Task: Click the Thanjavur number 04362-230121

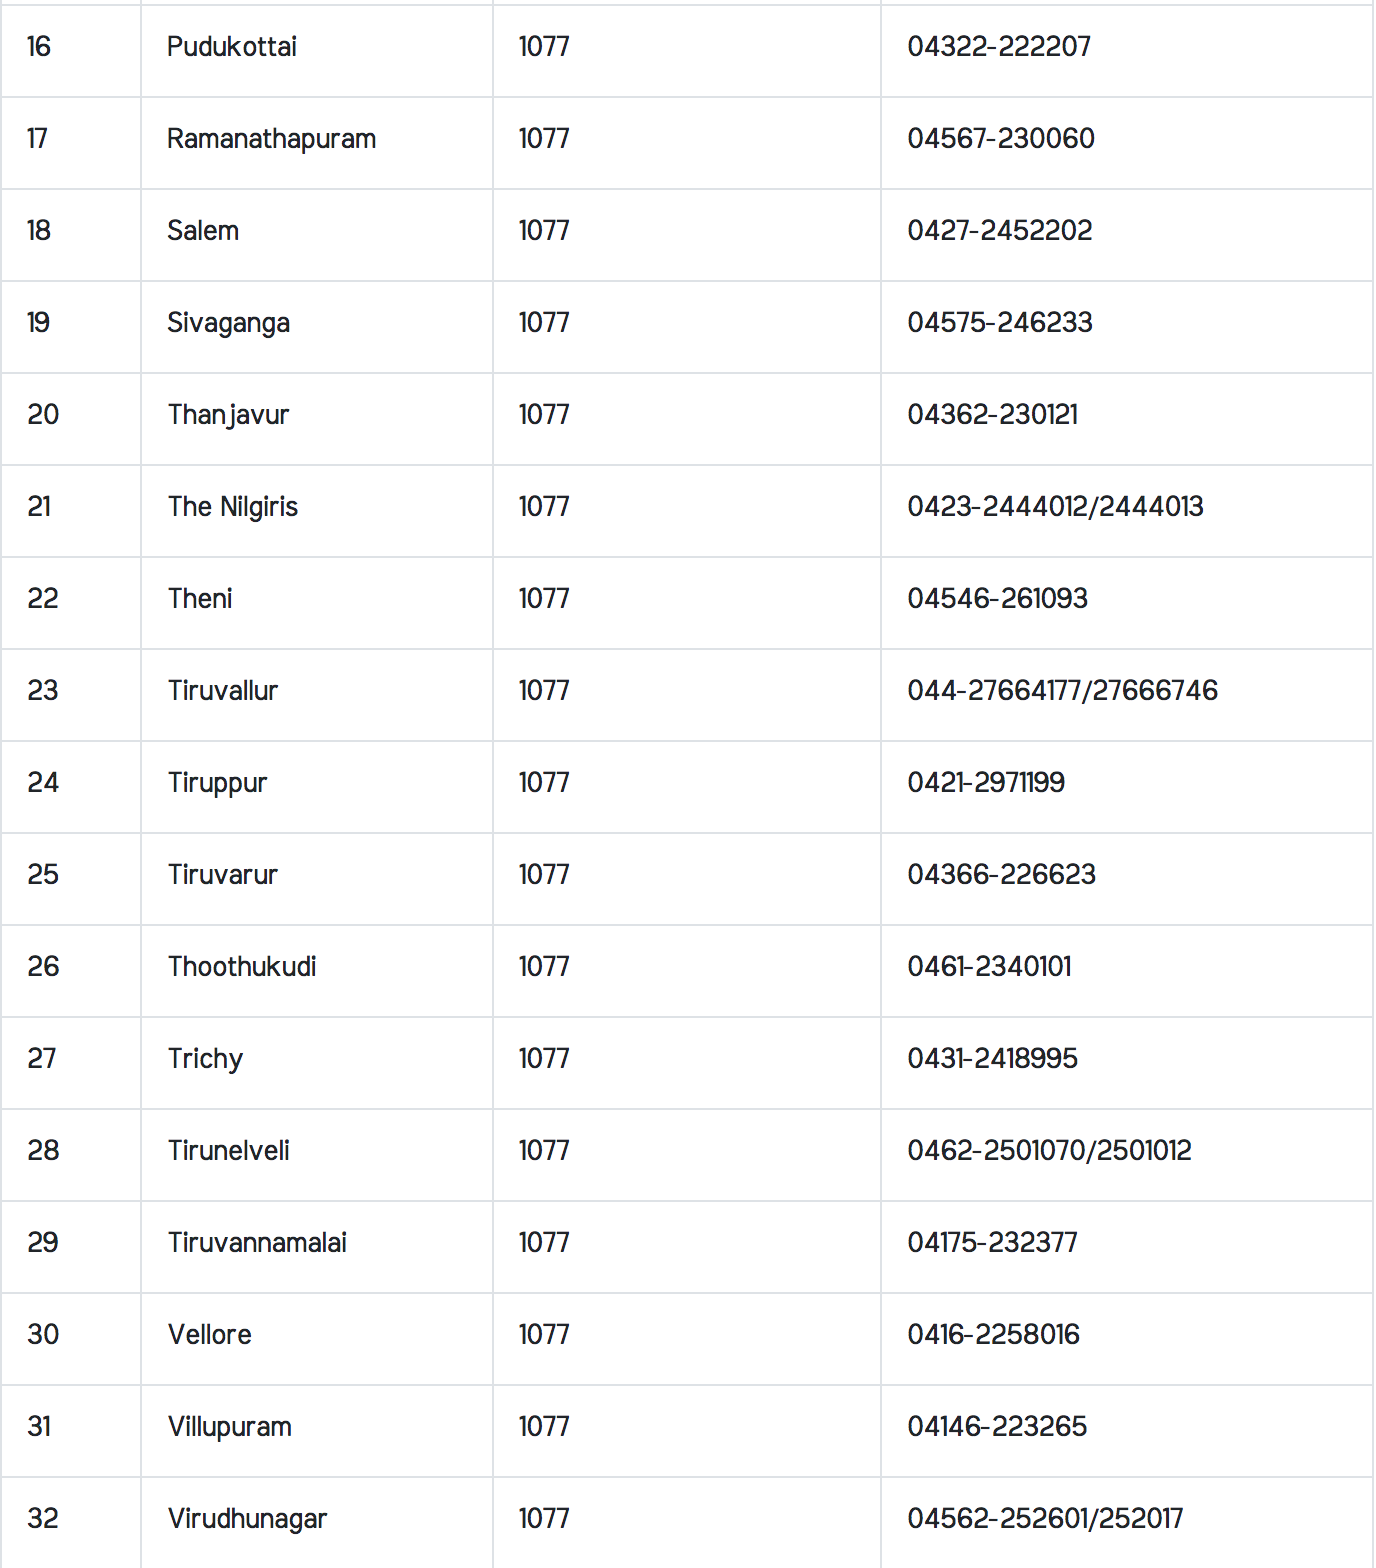Action: pos(992,415)
